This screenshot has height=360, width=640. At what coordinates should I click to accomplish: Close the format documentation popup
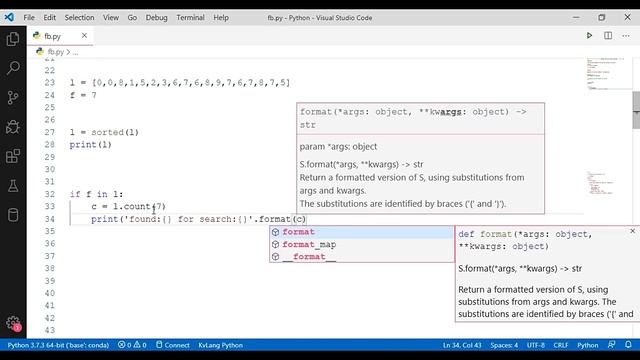[x=632, y=231]
